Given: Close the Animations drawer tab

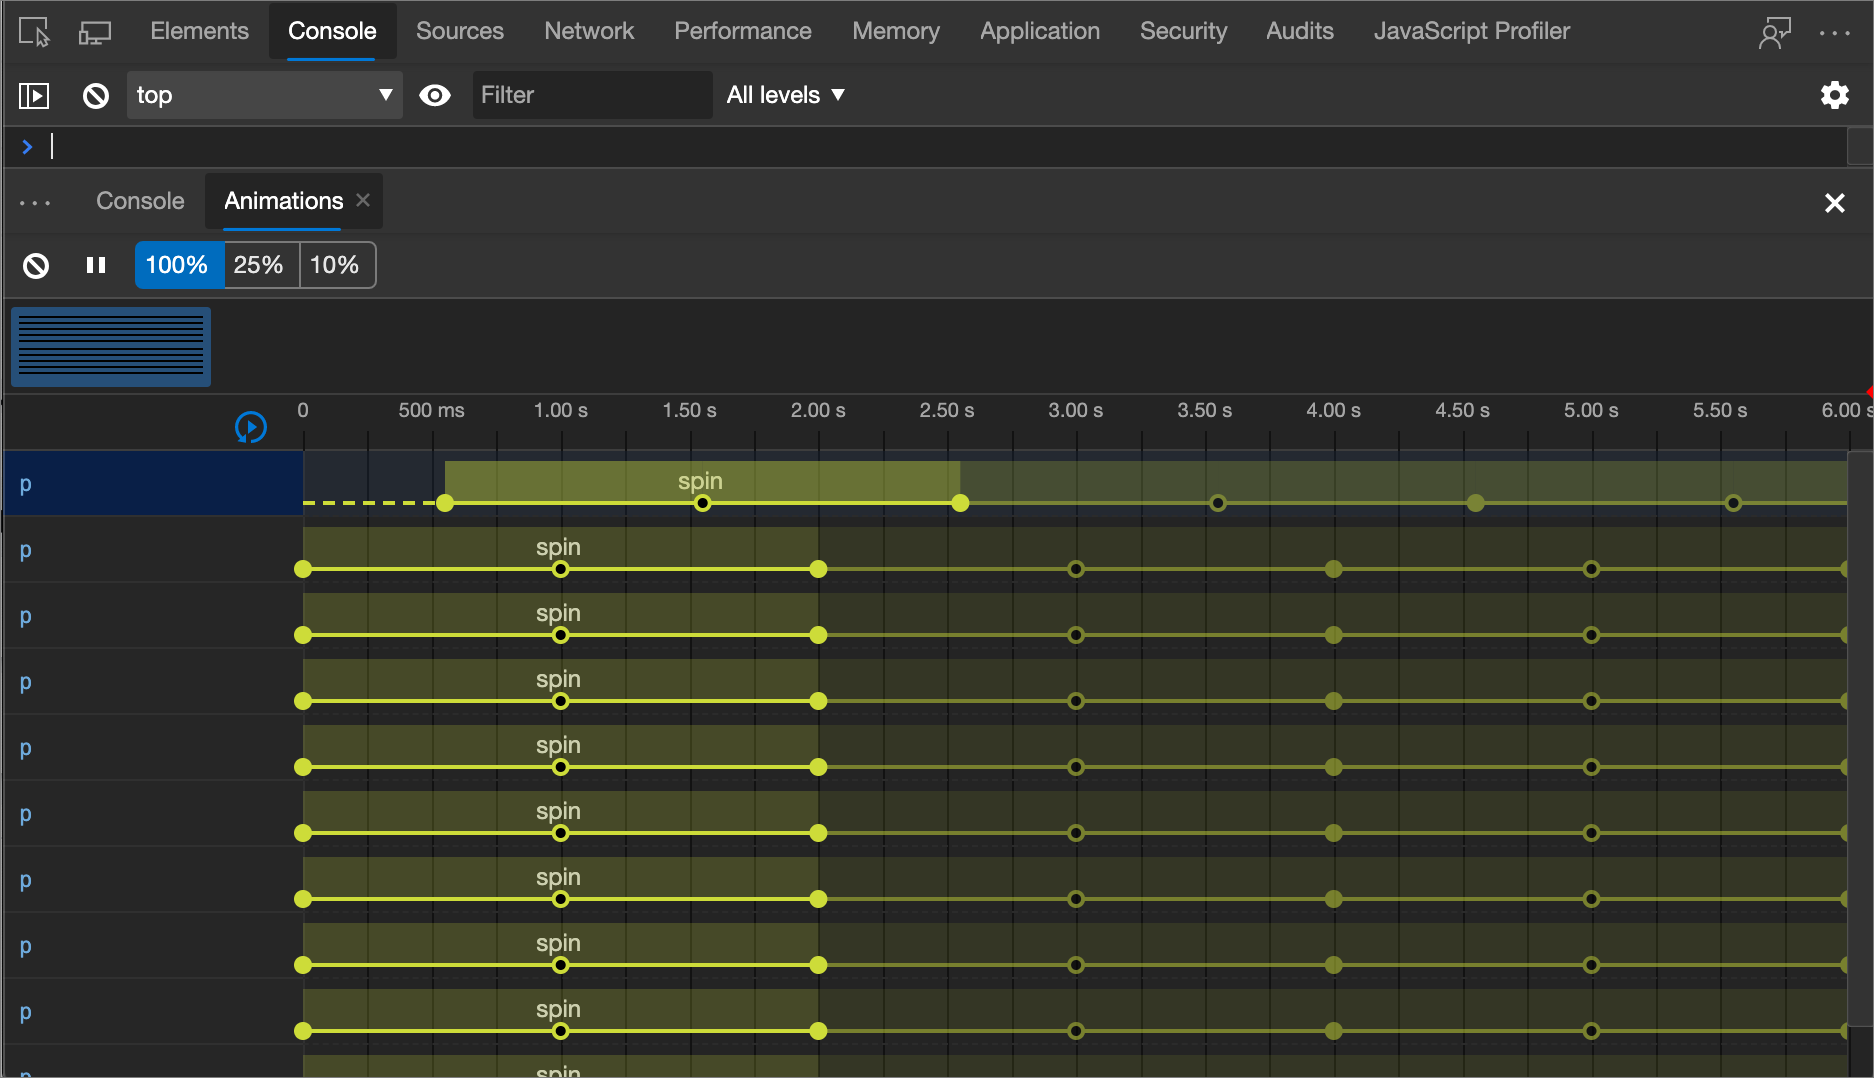Looking at the screenshot, I should click(x=363, y=200).
